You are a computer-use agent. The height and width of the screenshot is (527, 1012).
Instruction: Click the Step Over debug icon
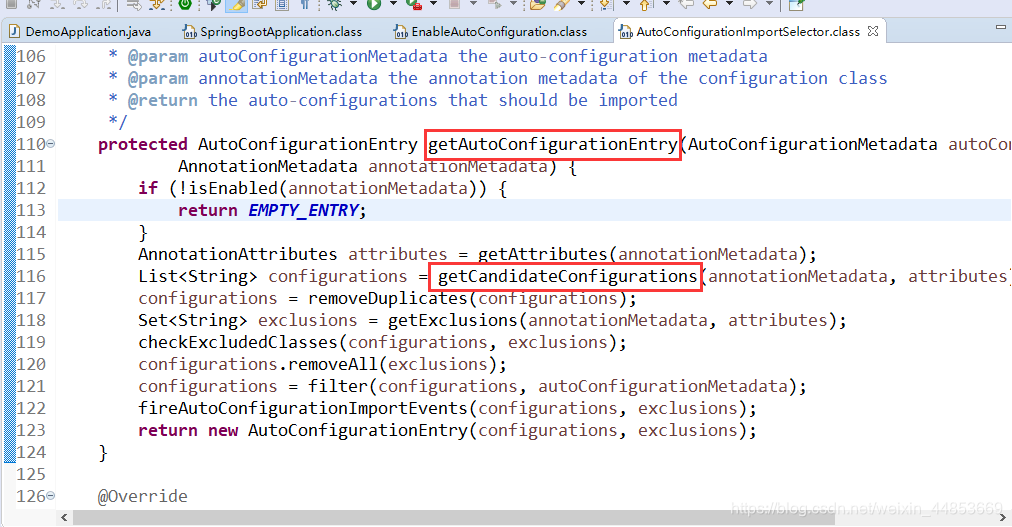(80, 5)
